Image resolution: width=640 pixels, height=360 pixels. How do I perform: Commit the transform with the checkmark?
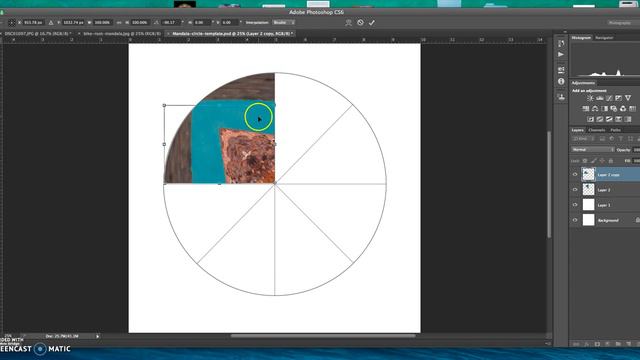(371, 23)
